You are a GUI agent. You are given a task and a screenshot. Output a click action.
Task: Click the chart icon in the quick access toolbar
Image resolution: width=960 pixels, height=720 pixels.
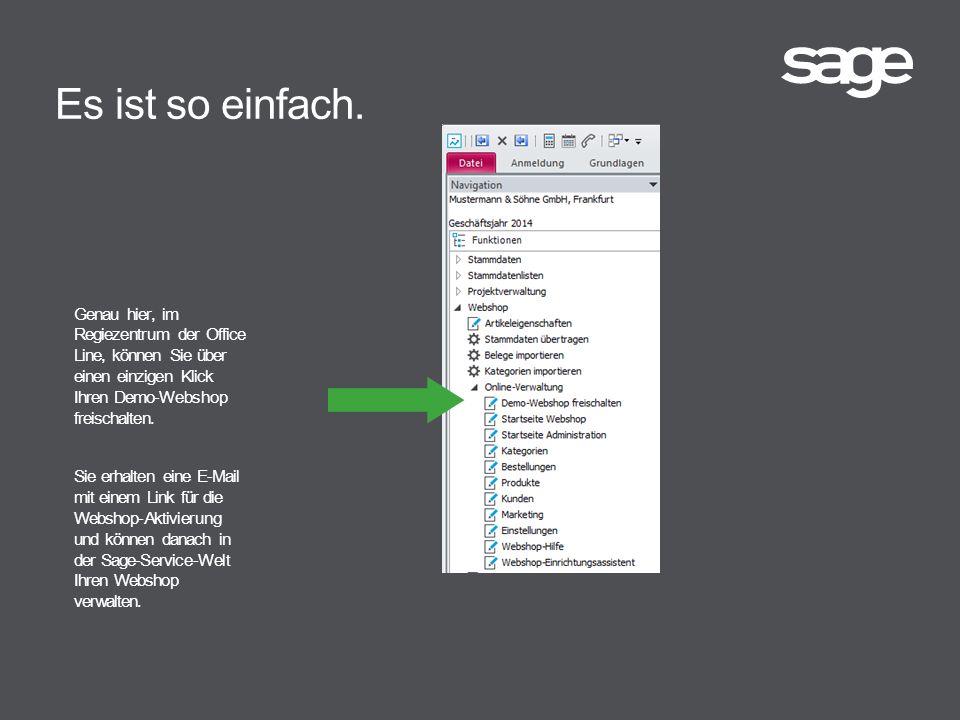click(454, 141)
